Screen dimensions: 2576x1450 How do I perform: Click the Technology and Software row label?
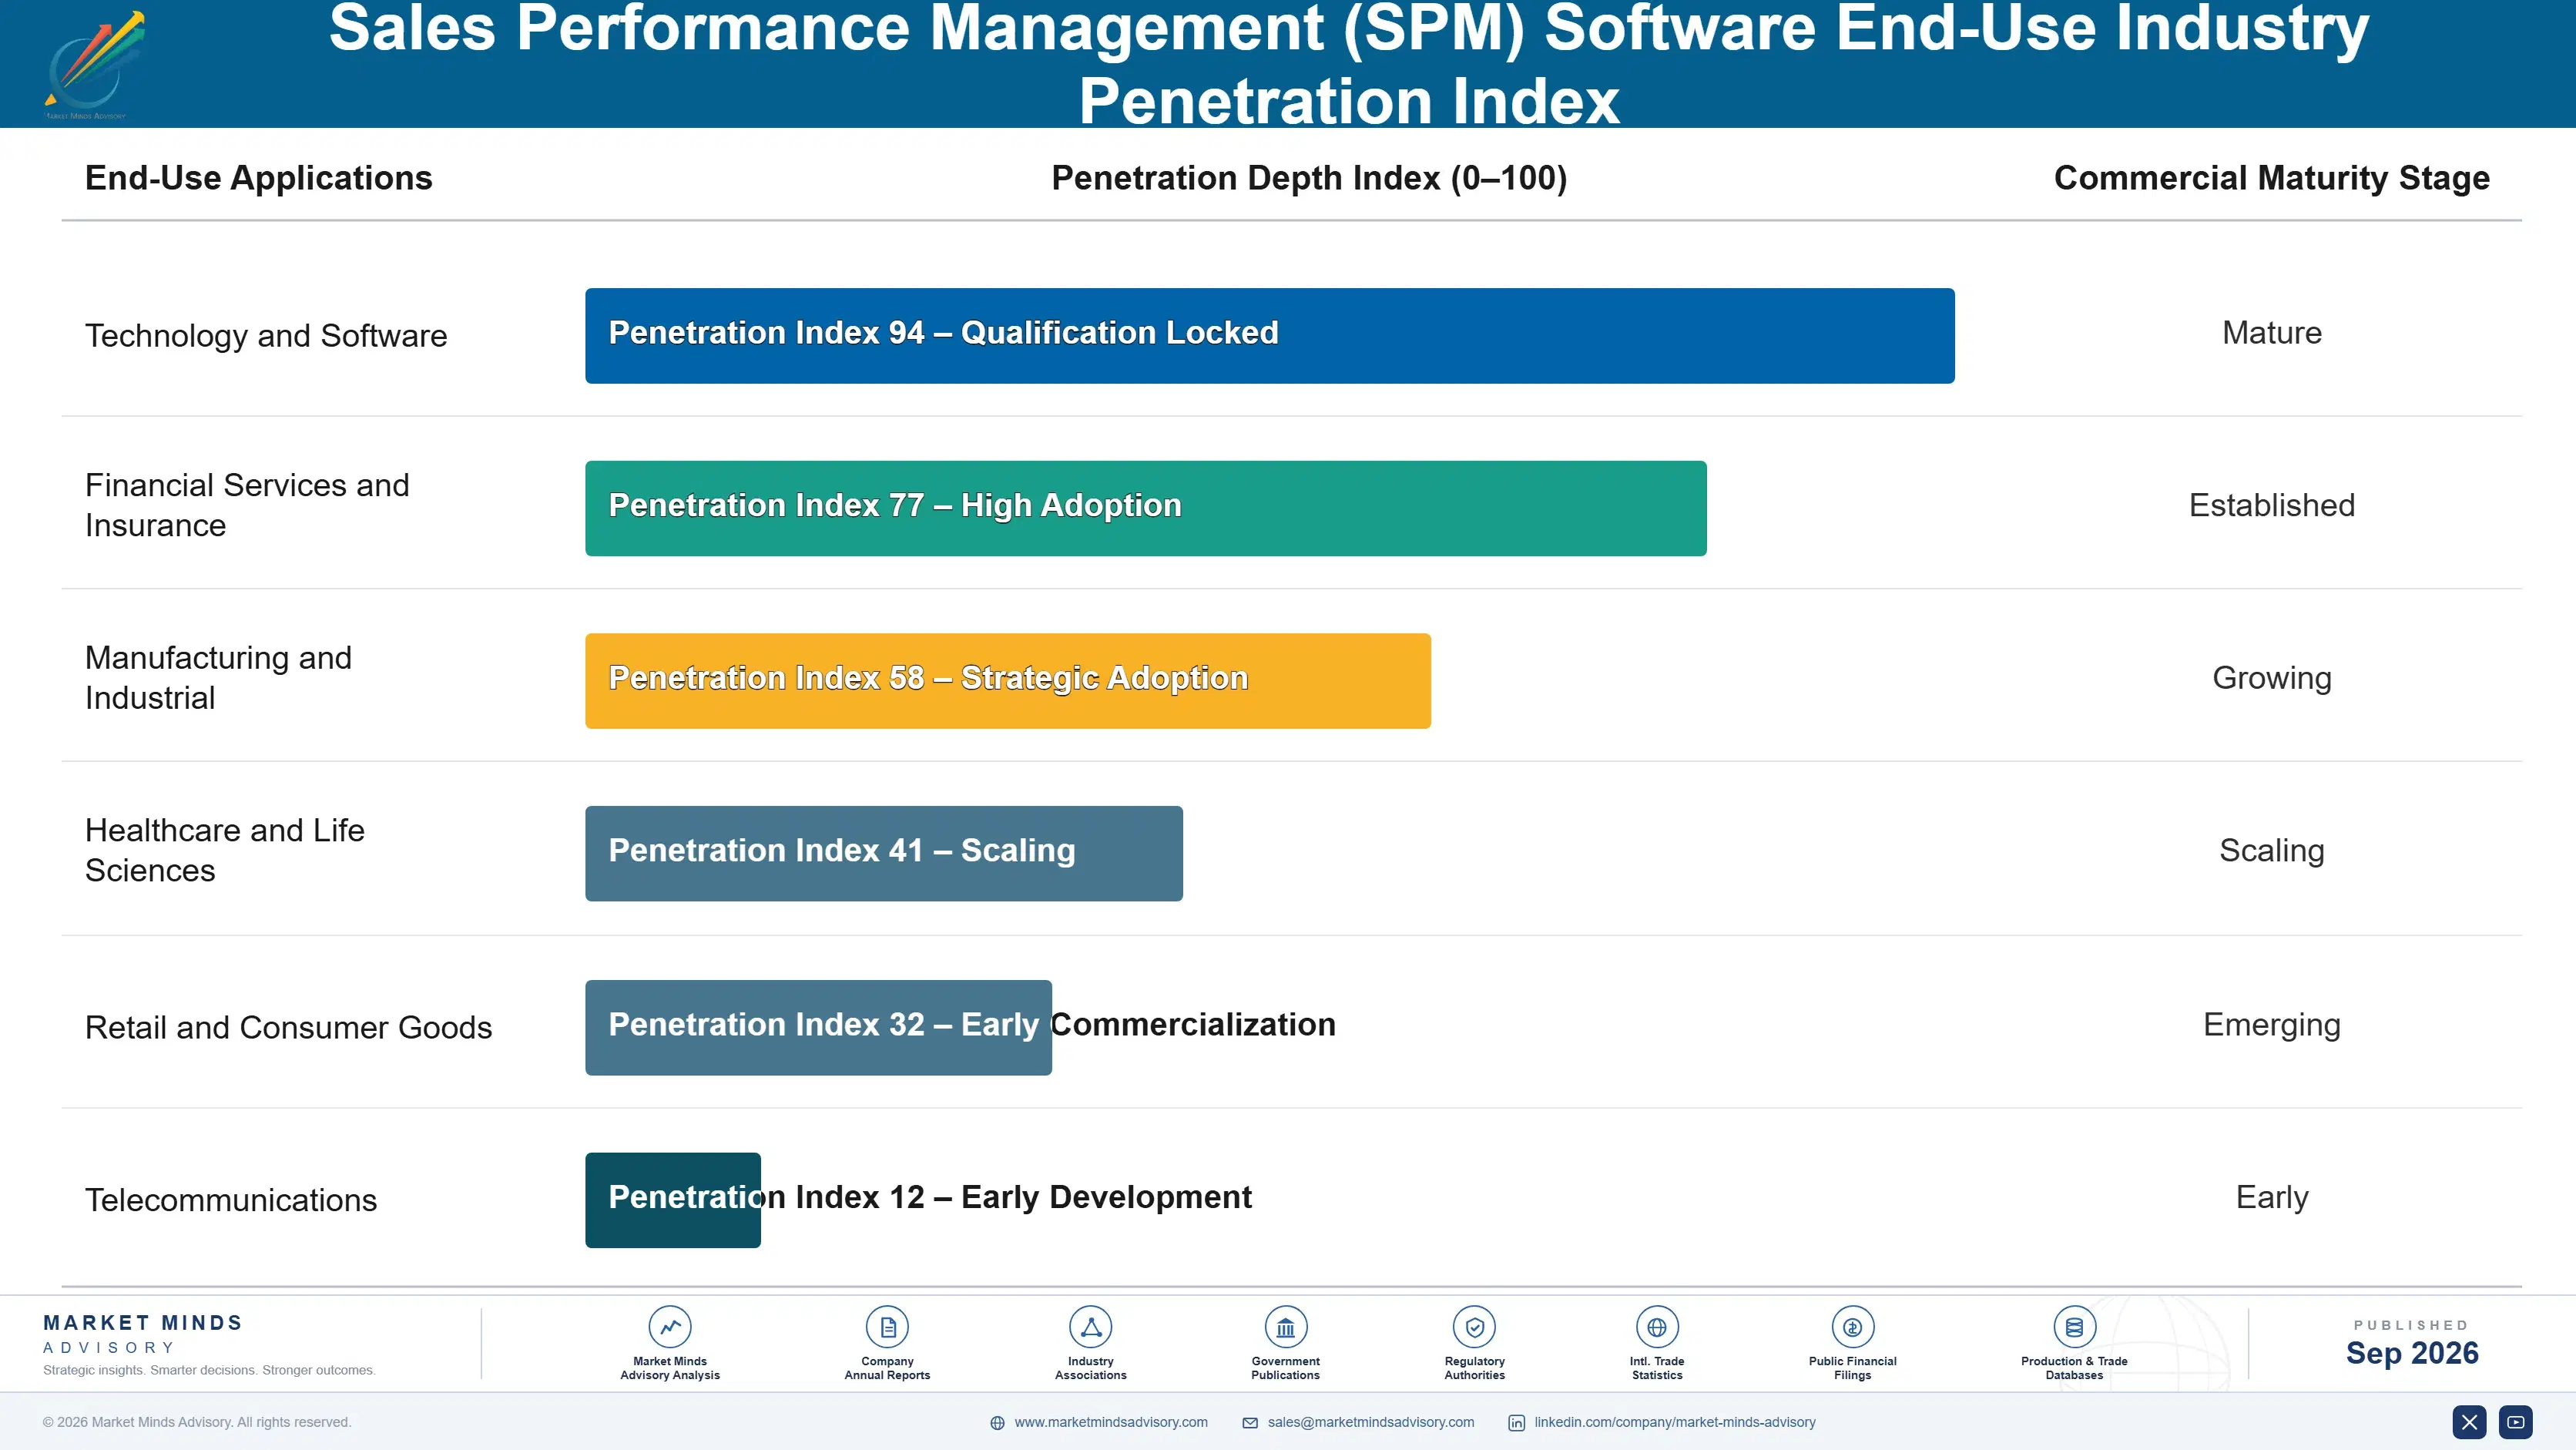coord(266,336)
